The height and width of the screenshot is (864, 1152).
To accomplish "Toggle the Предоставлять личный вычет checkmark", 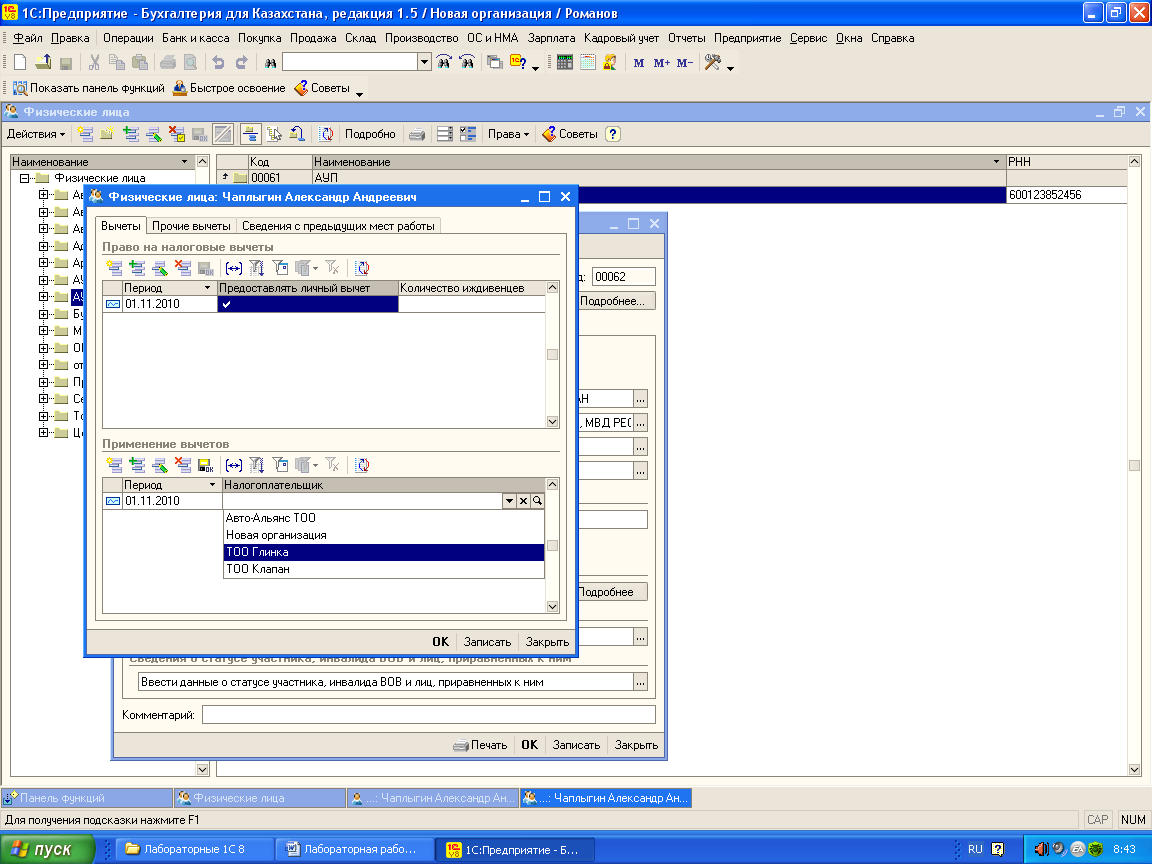I will click(x=226, y=304).
